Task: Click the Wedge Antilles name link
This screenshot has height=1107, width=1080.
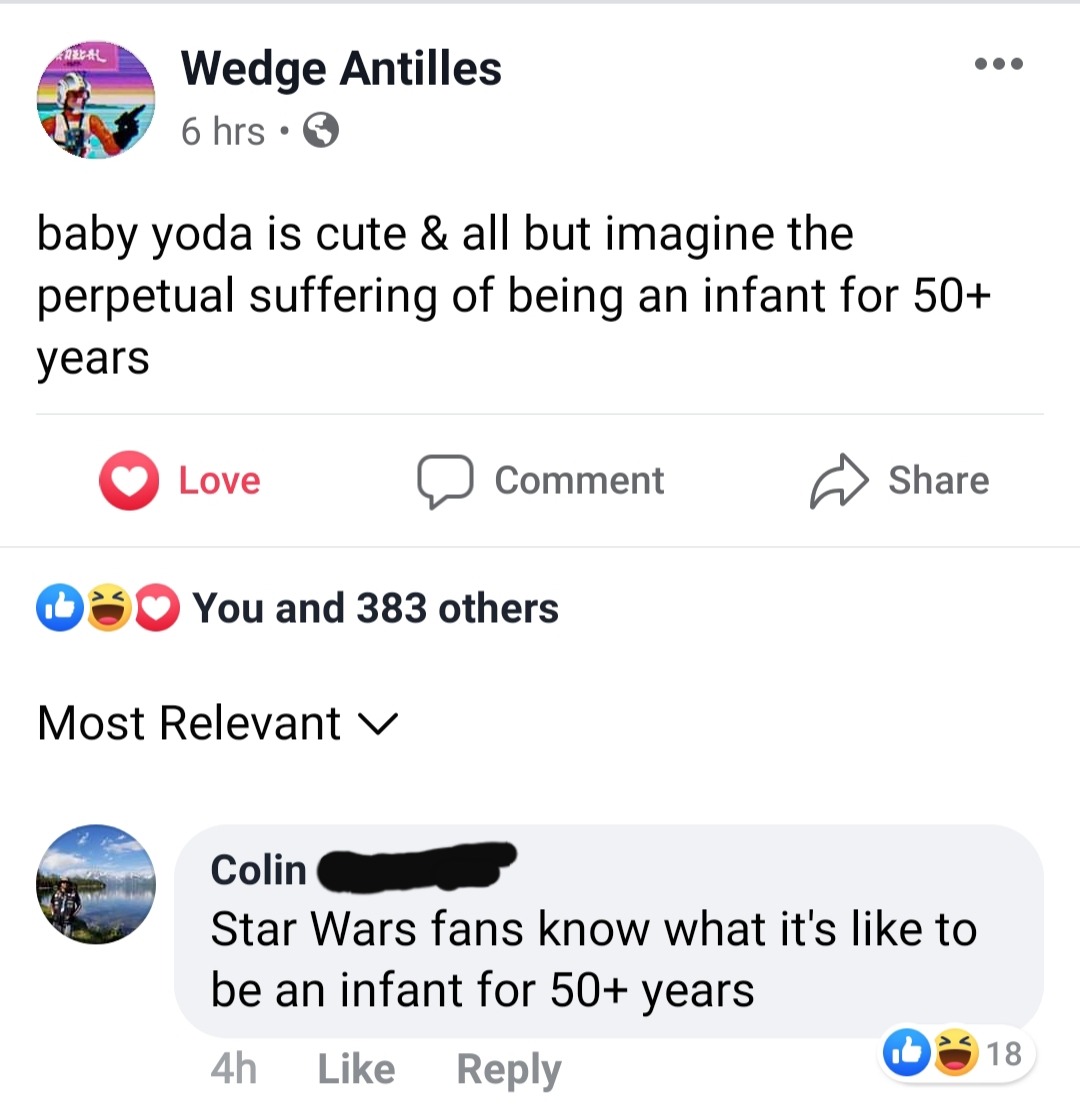Action: tap(341, 68)
